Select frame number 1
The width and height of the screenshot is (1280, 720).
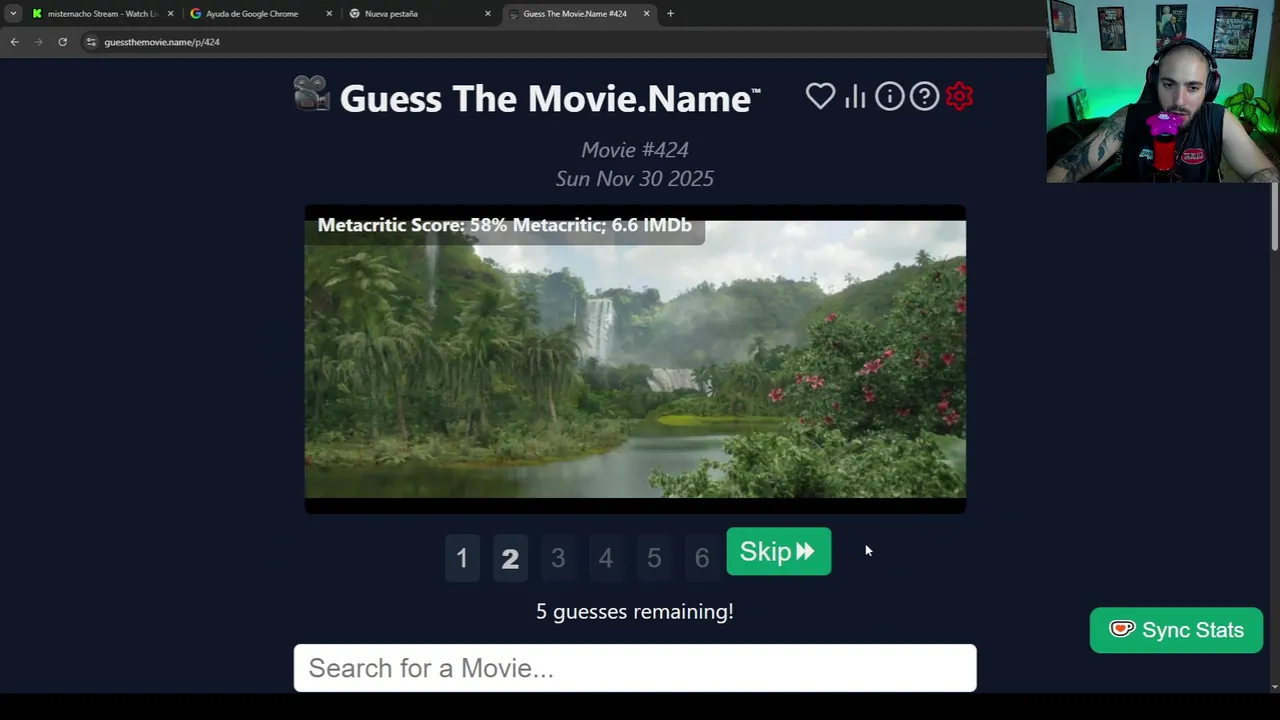[x=462, y=558]
